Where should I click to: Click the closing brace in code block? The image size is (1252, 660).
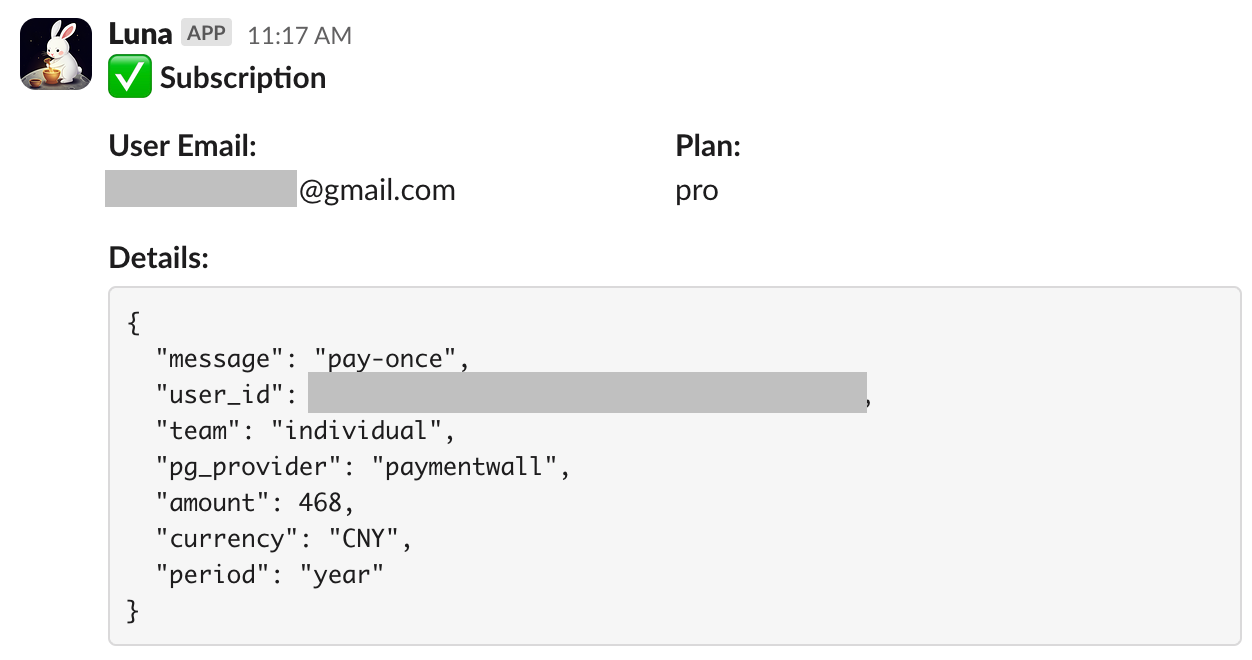(134, 611)
